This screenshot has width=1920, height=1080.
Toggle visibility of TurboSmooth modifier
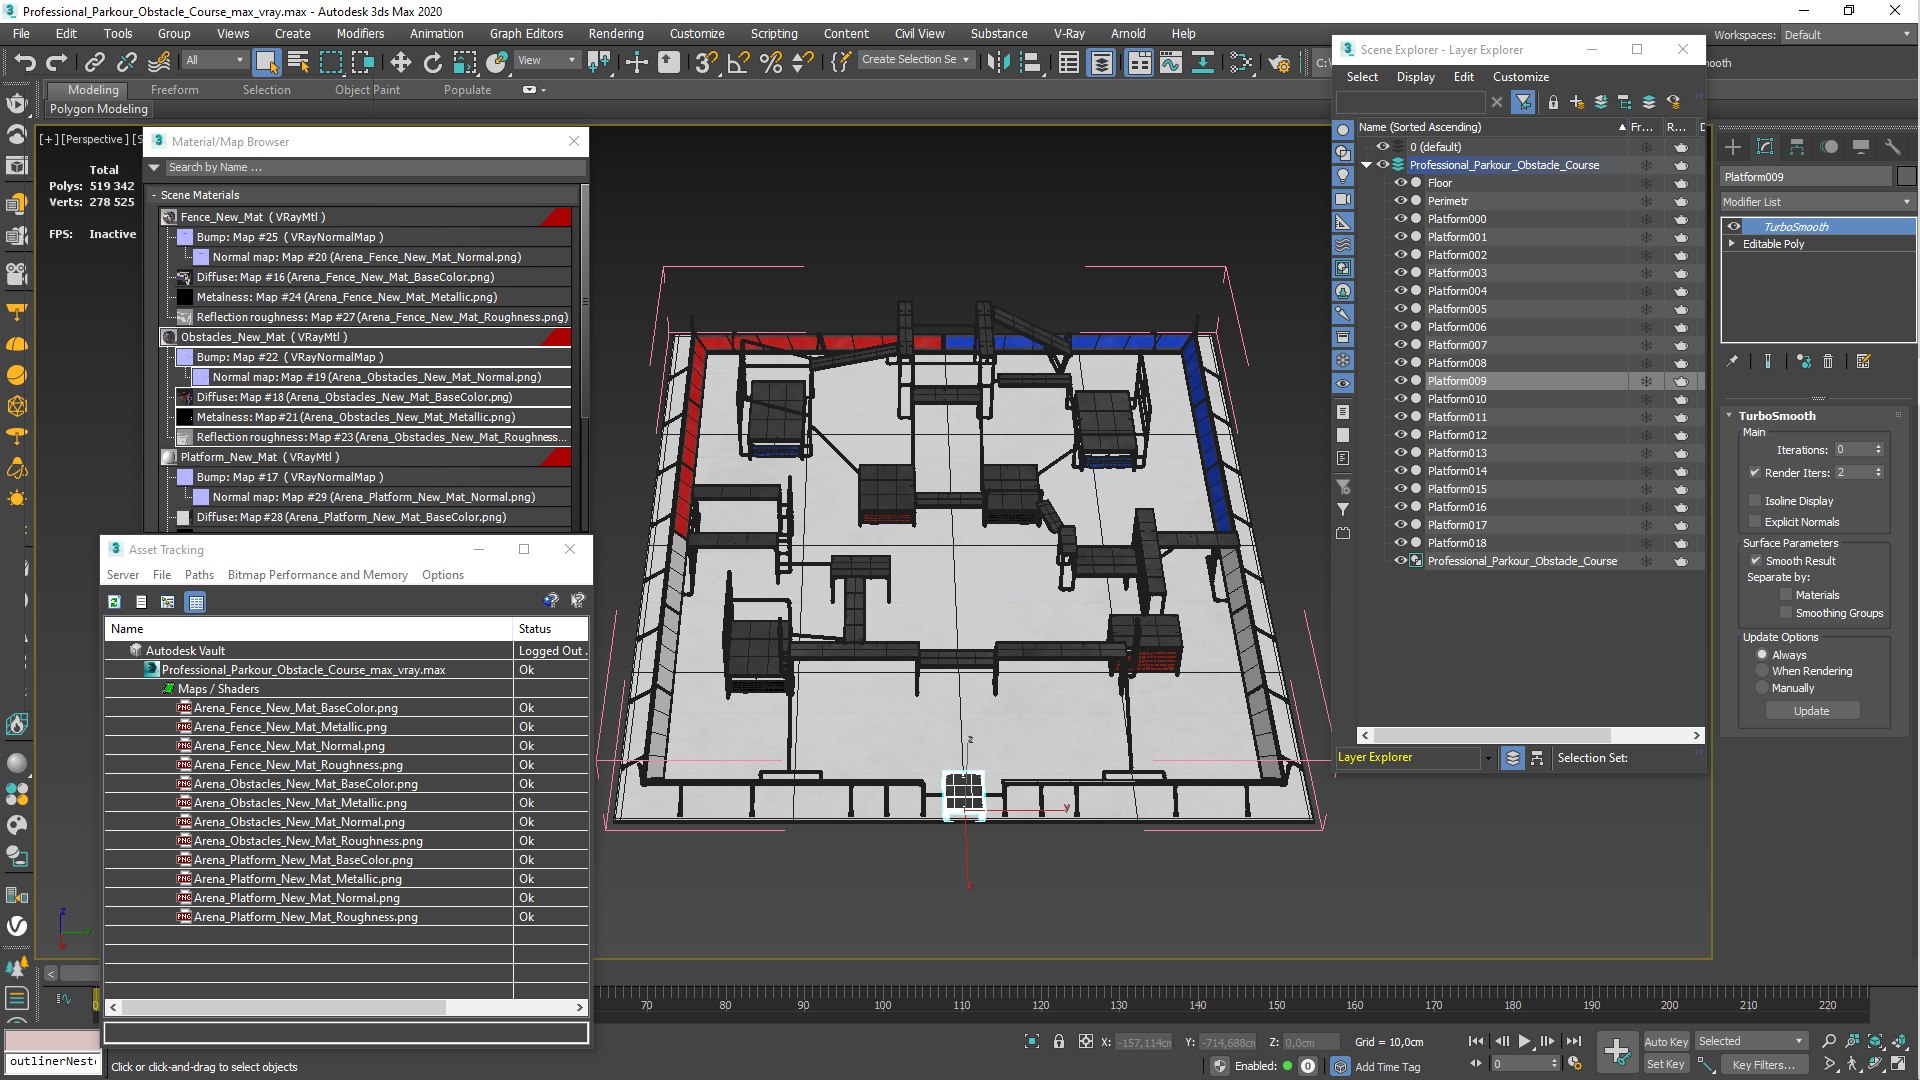coord(1734,227)
